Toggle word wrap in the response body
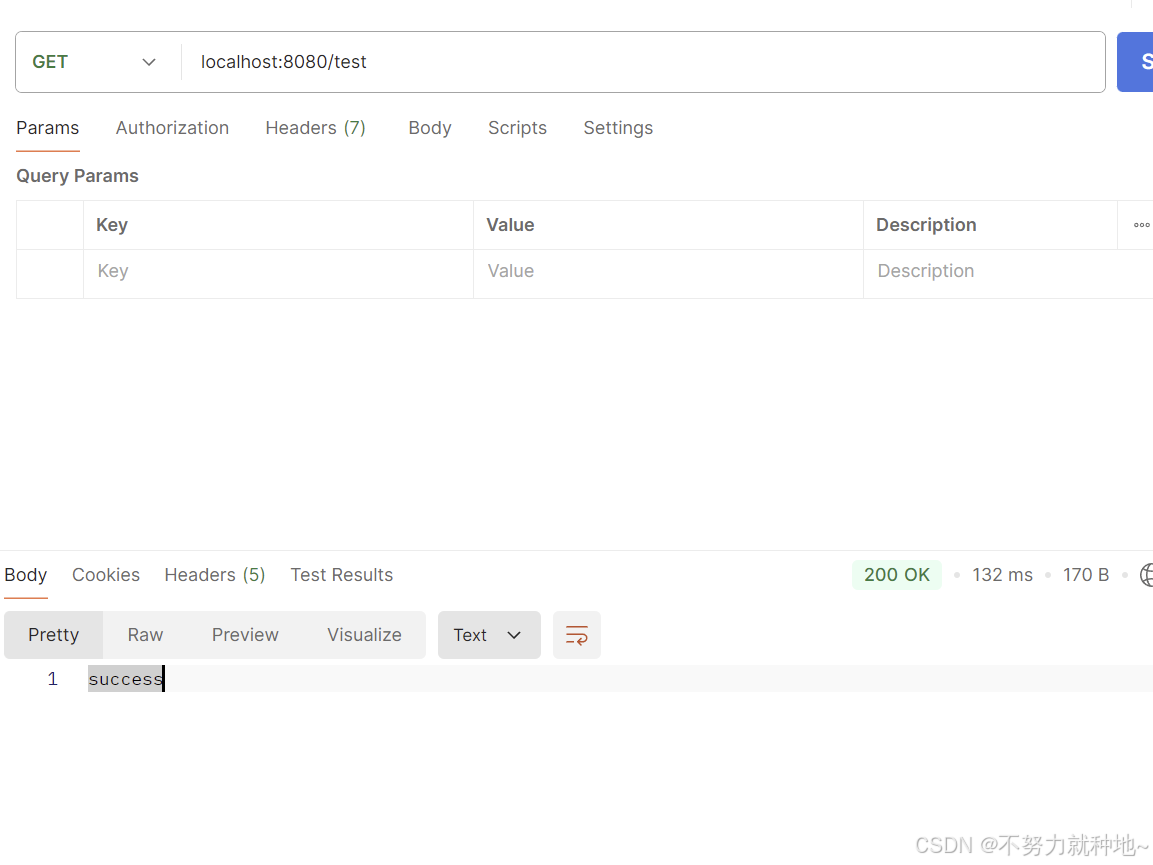Image resolution: width=1153 pixels, height=865 pixels. 577,634
